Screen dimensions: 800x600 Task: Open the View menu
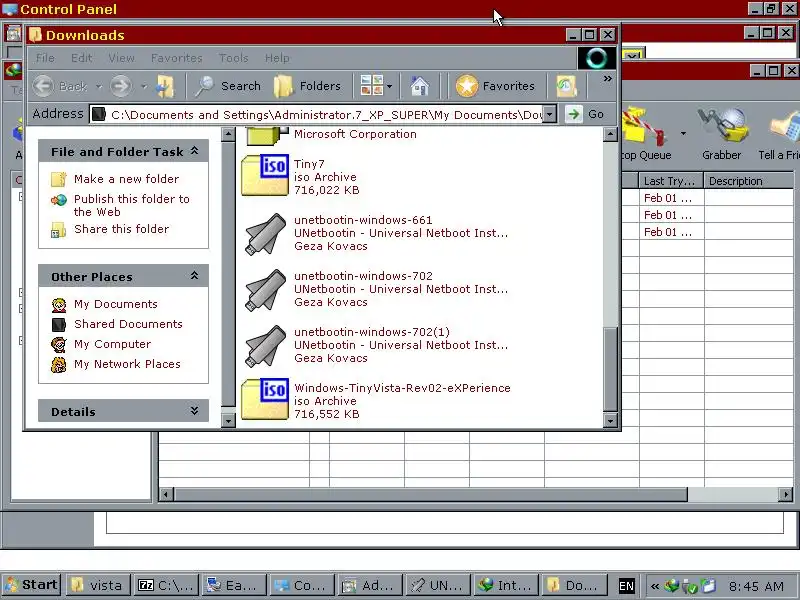click(121, 58)
